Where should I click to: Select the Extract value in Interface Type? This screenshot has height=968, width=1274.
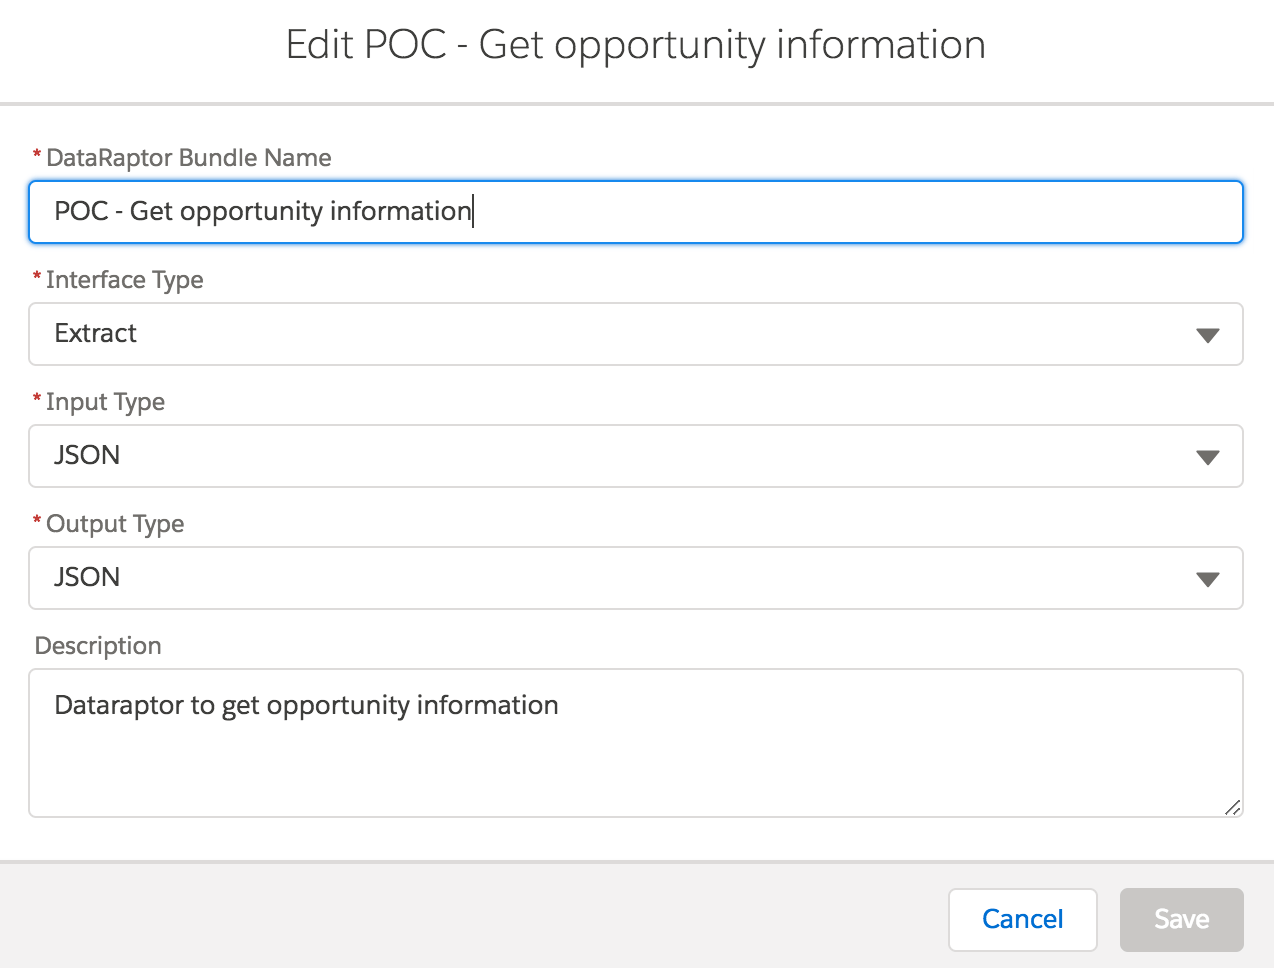(96, 334)
